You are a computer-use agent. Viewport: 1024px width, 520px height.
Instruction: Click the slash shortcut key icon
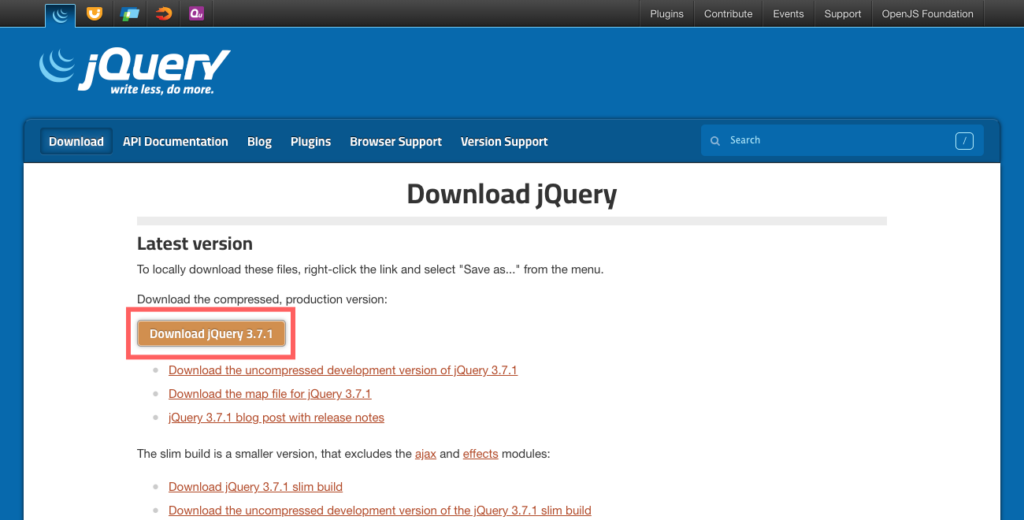click(964, 141)
